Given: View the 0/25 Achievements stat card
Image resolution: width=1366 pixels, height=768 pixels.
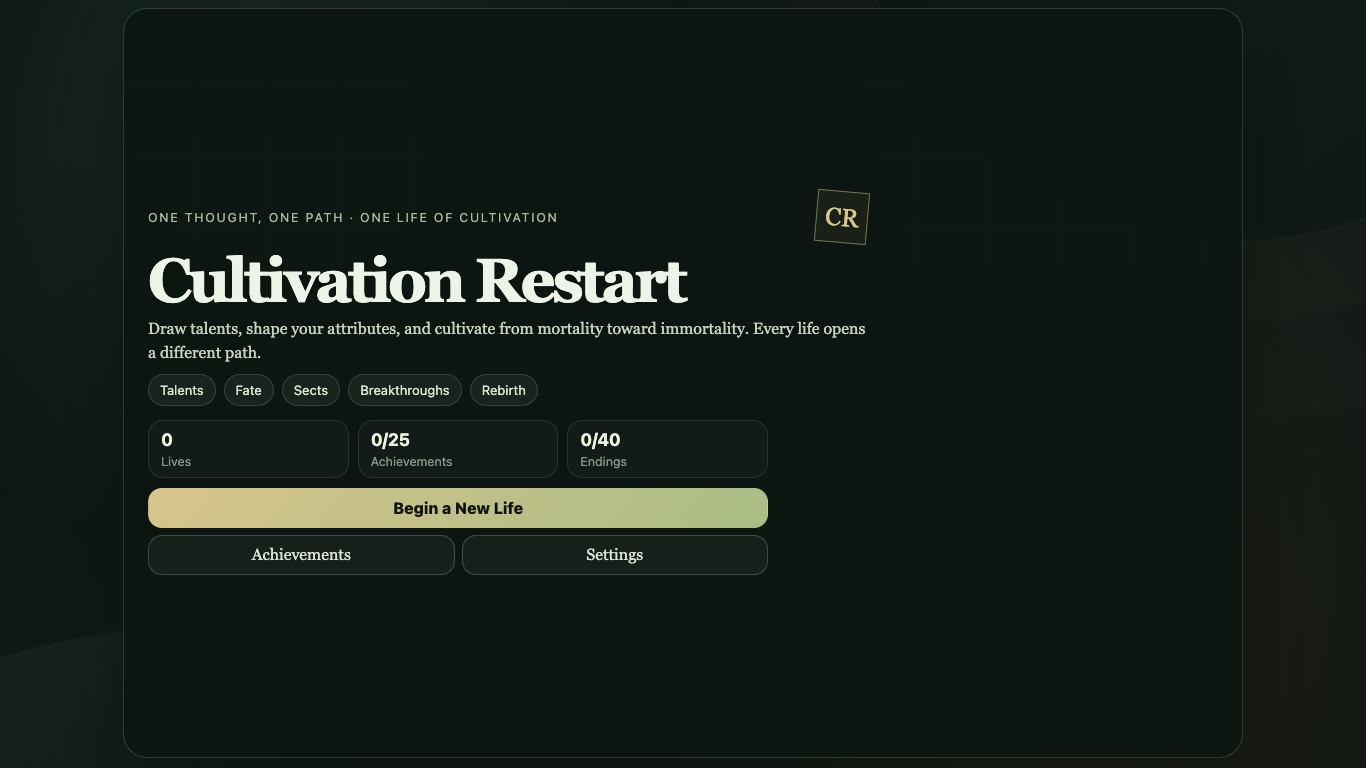Looking at the screenshot, I should [458, 449].
